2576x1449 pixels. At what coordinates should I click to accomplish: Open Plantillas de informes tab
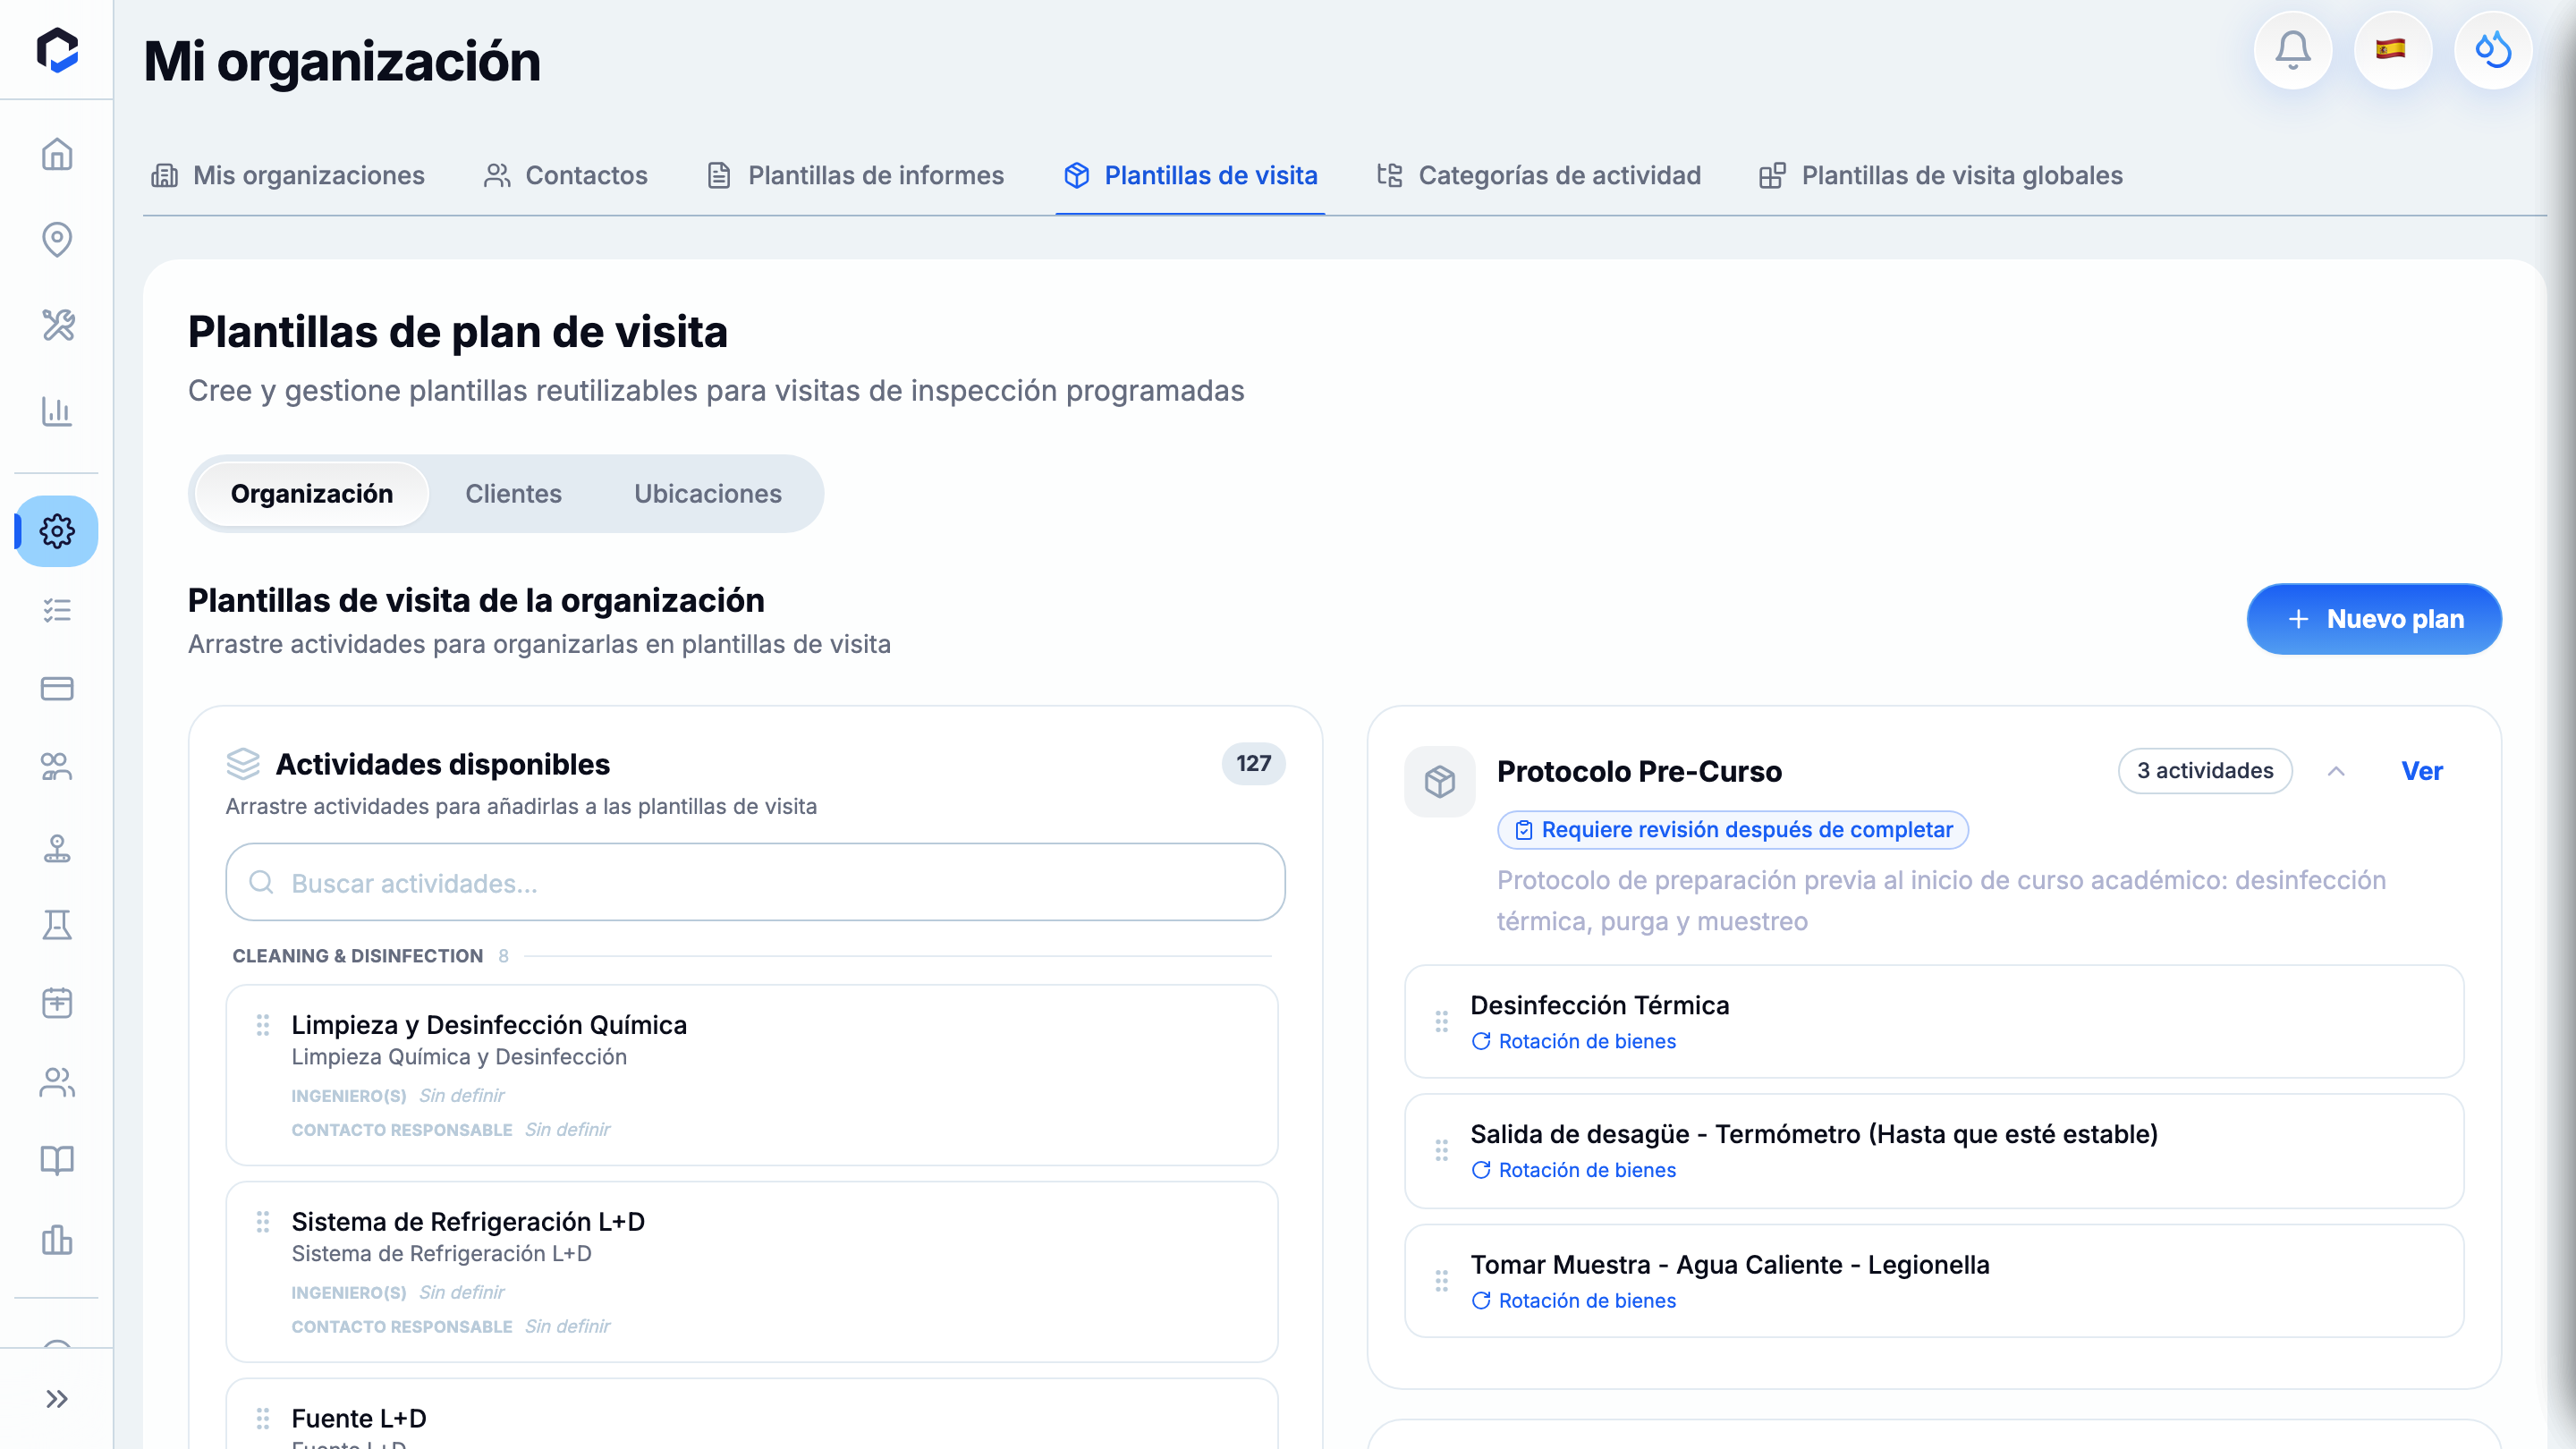coord(855,176)
